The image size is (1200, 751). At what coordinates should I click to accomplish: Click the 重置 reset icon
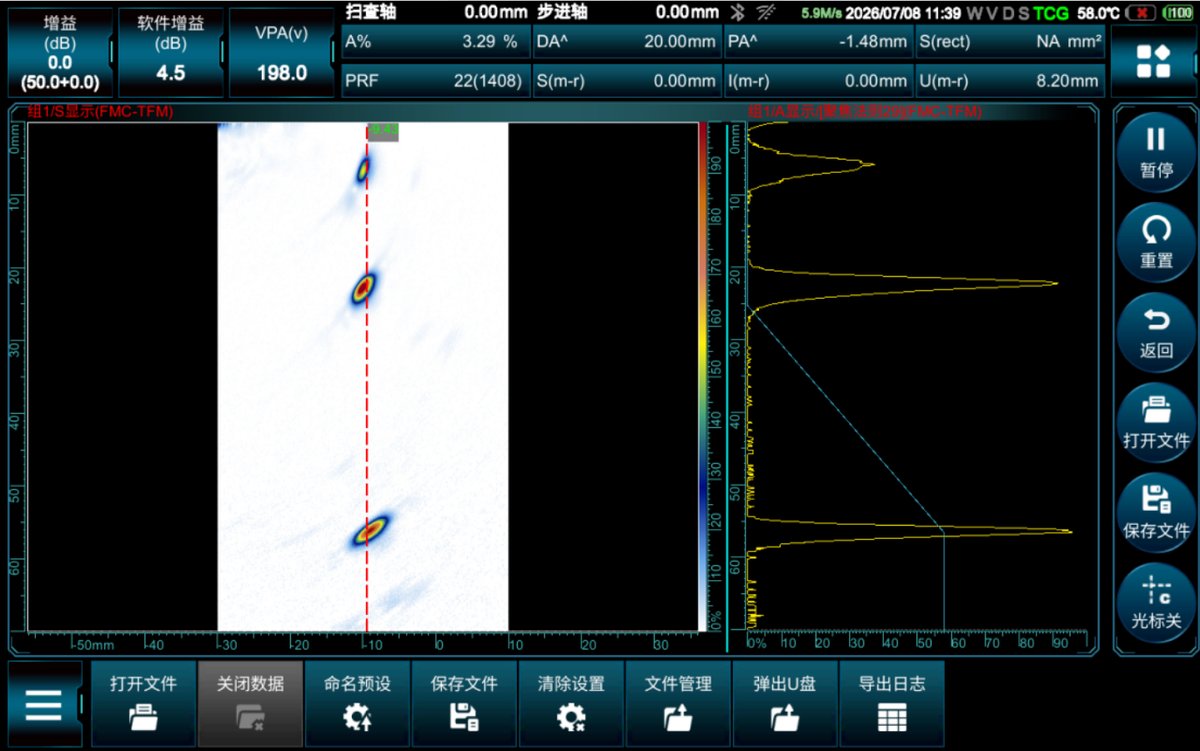pos(1156,241)
